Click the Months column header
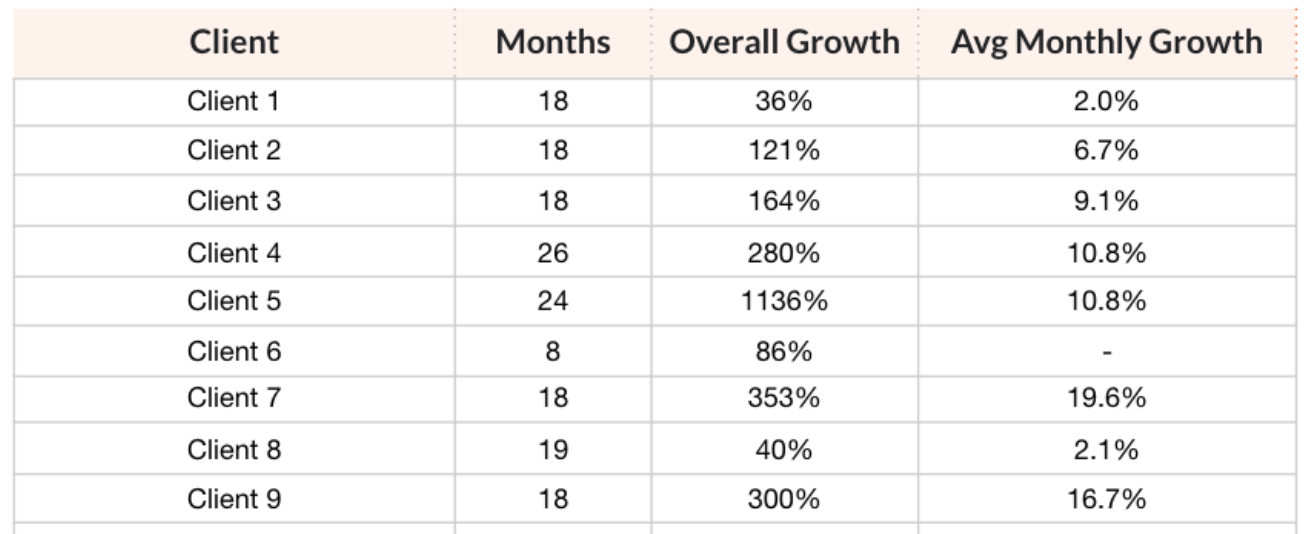The width and height of the screenshot is (1312, 534). [553, 42]
